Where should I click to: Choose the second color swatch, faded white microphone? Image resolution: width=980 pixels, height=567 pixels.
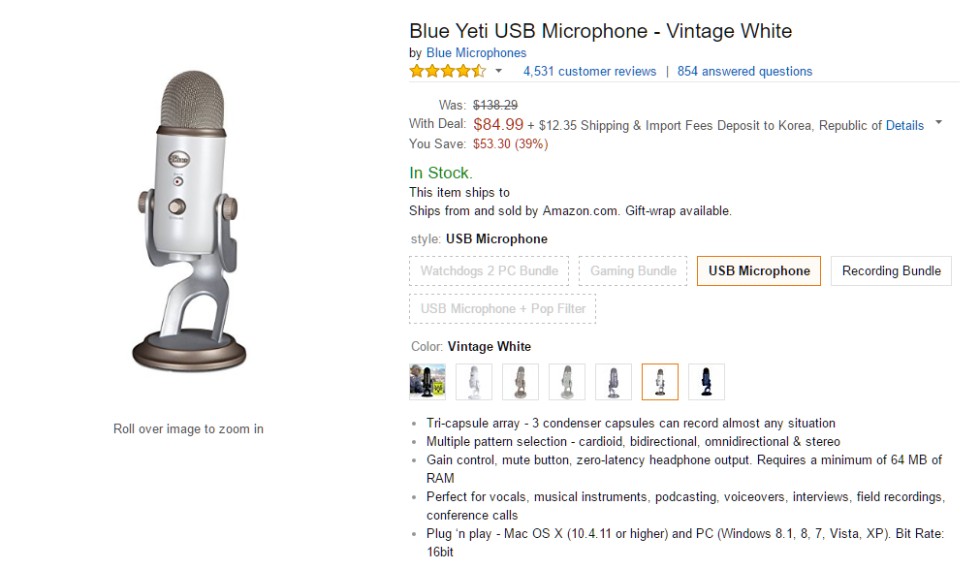474,381
